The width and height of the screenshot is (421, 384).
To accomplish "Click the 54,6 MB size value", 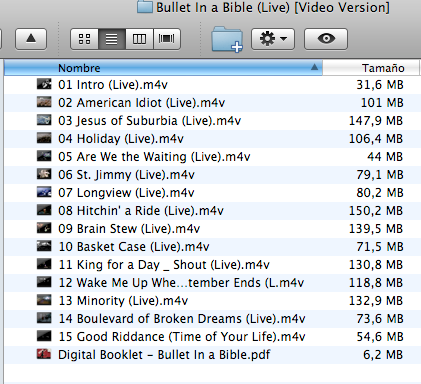I will click(380, 337).
